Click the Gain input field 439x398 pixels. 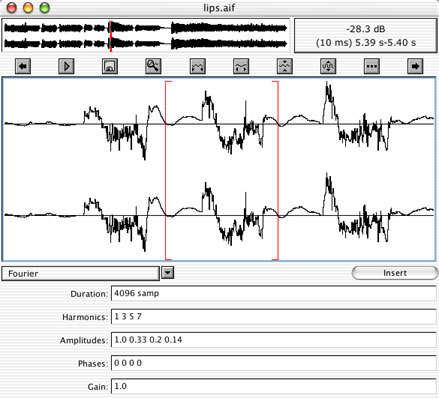(274, 386)
